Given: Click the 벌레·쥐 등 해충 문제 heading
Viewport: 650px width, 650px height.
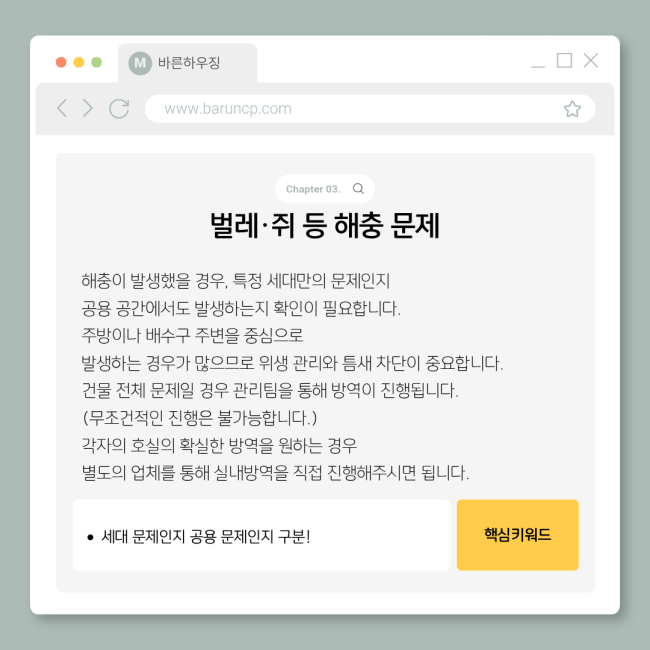Looking at the screenshot, I should tap(325, 226).
